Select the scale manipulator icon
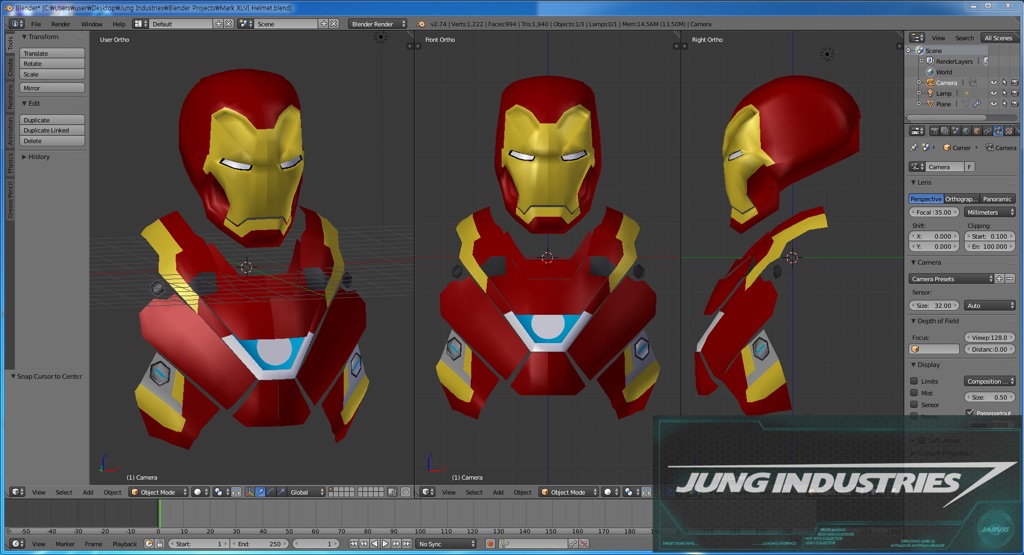1024x555 pixels. point(281,492)
